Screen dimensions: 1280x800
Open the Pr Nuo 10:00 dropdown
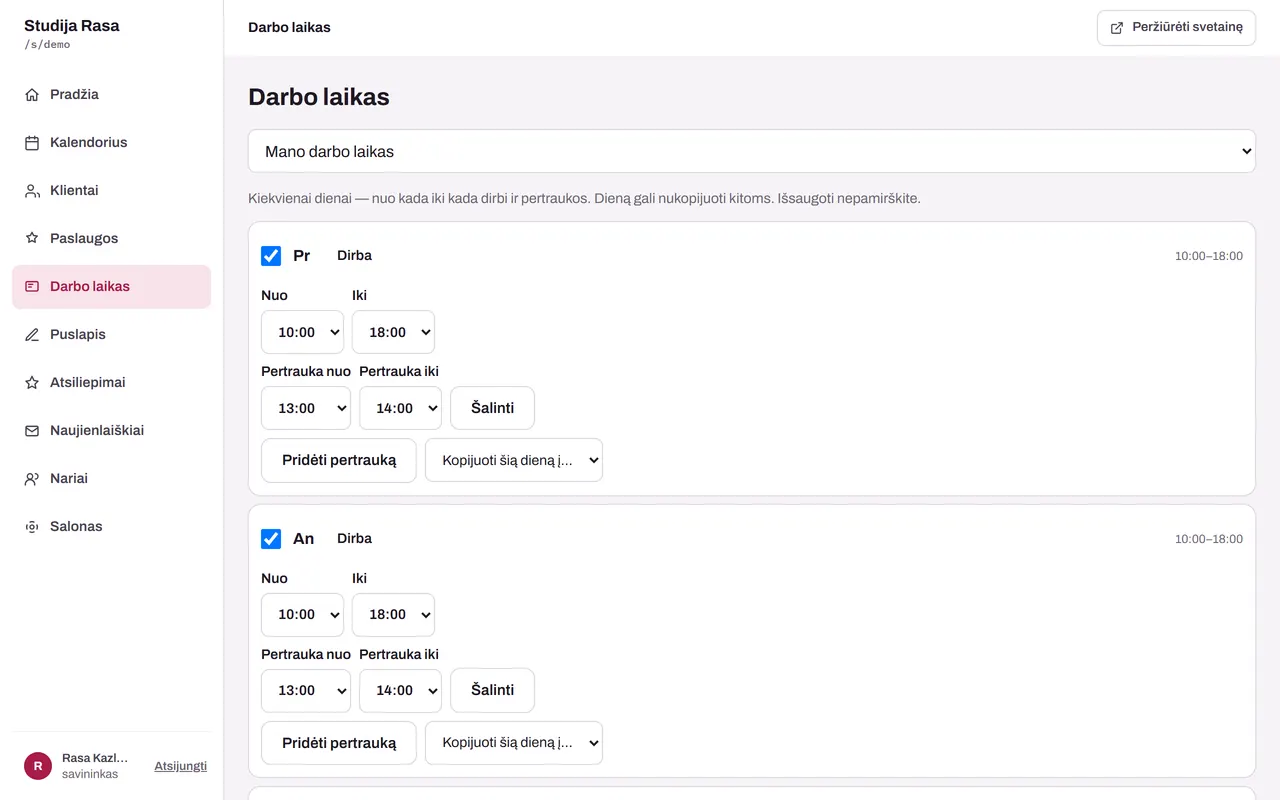(x=302, y=332)
